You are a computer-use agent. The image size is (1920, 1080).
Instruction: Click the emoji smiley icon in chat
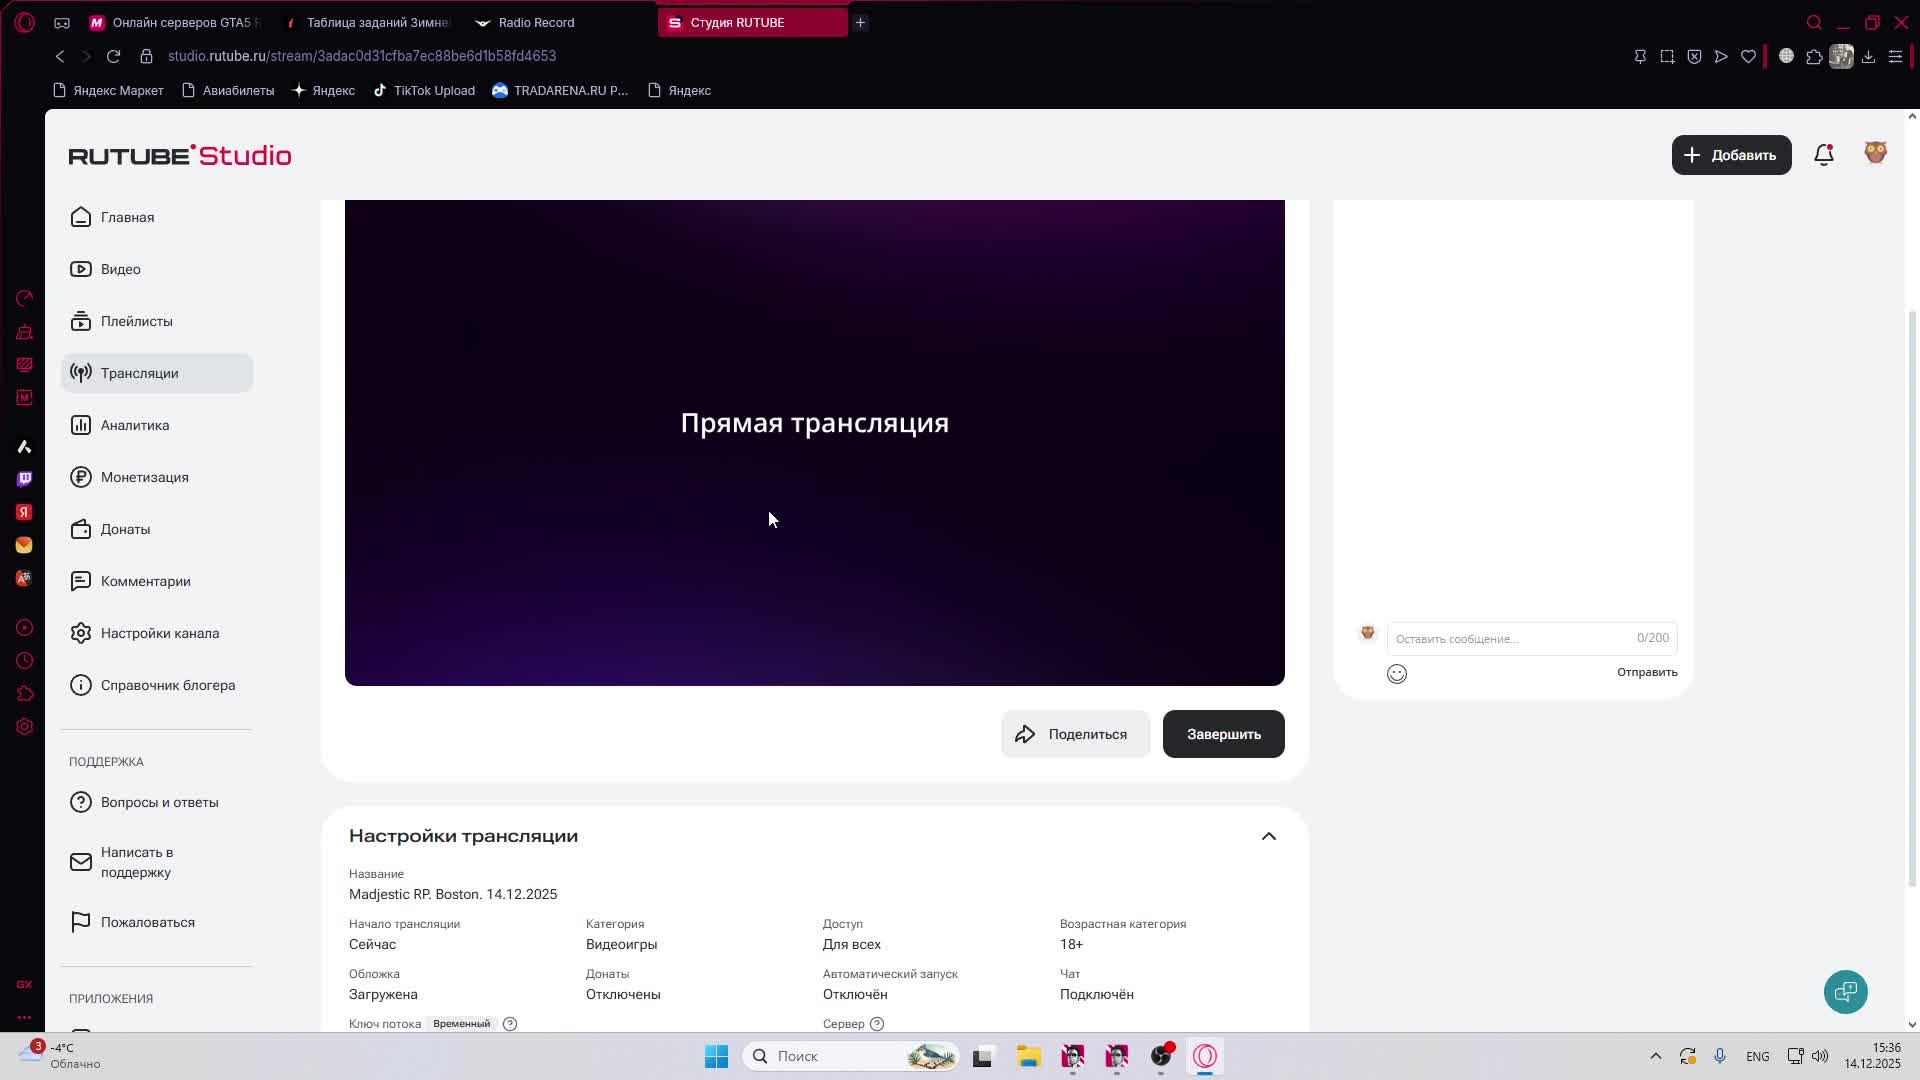[x=1397, y=674]
